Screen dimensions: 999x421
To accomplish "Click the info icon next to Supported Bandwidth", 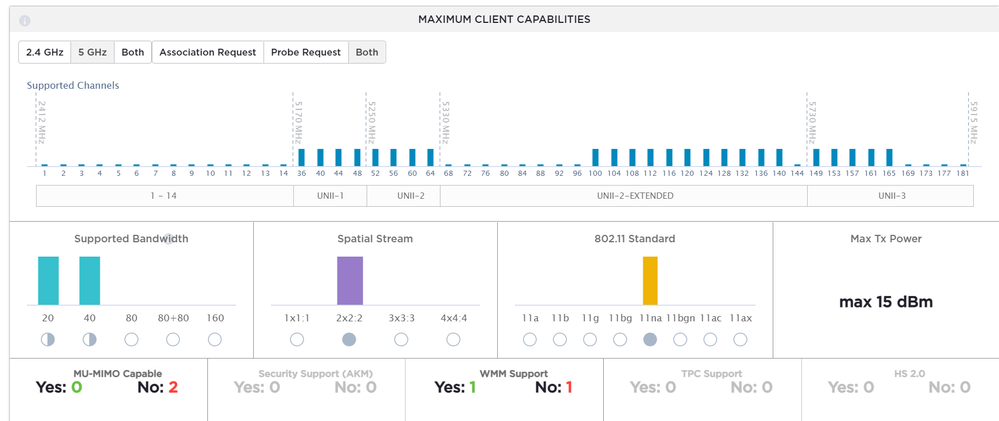I will [x=168, y=239].
